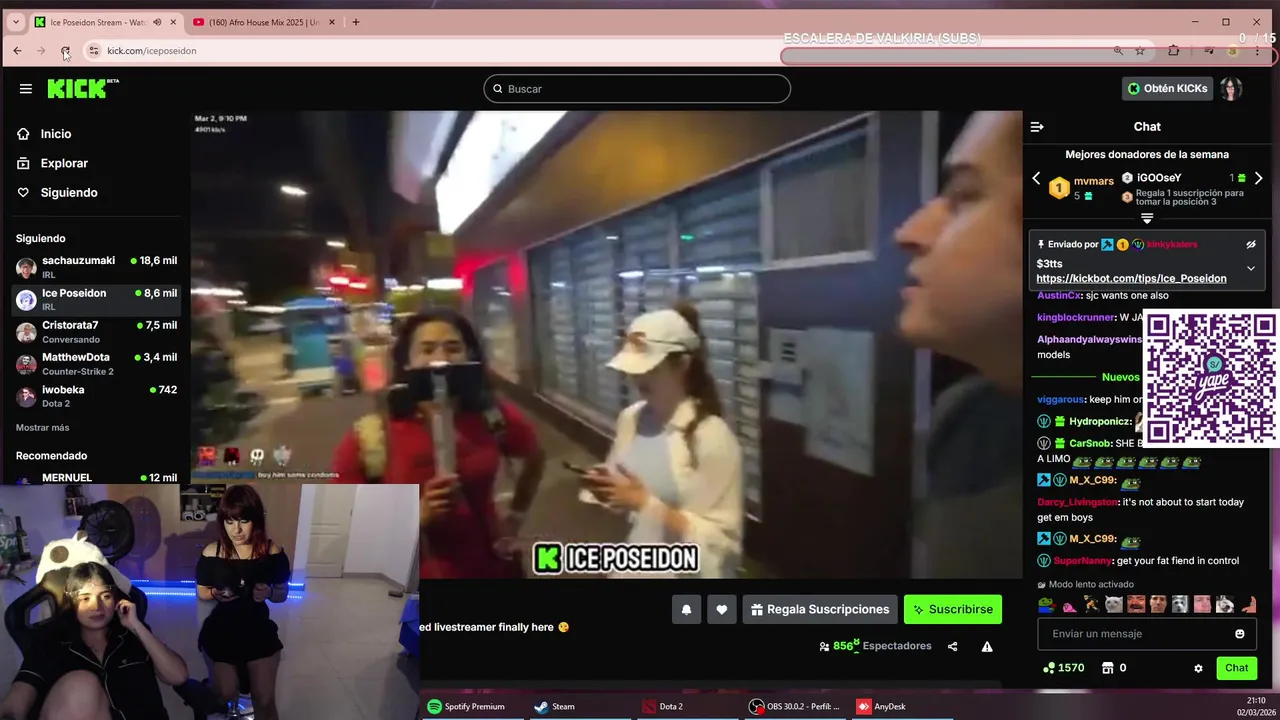Screen dimensions: 1280x720
Task: Open the emoji picker in chat input
Action: tap(1240, 634)
